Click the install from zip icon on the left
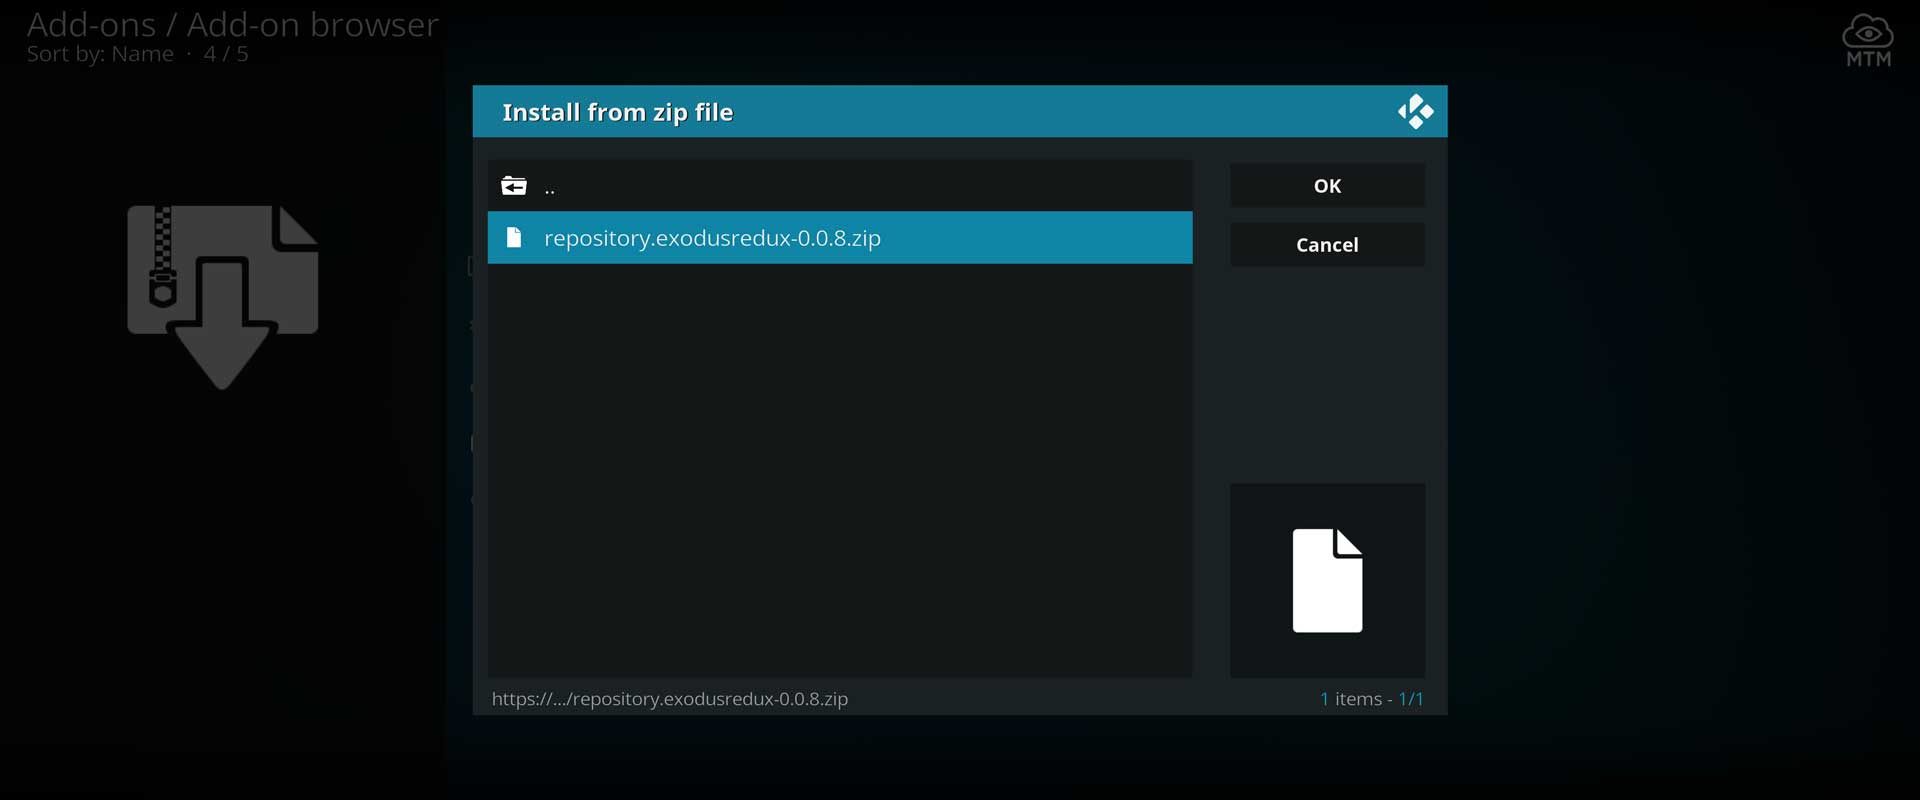This screenshot has height=800, width=1920. (222, 297)
